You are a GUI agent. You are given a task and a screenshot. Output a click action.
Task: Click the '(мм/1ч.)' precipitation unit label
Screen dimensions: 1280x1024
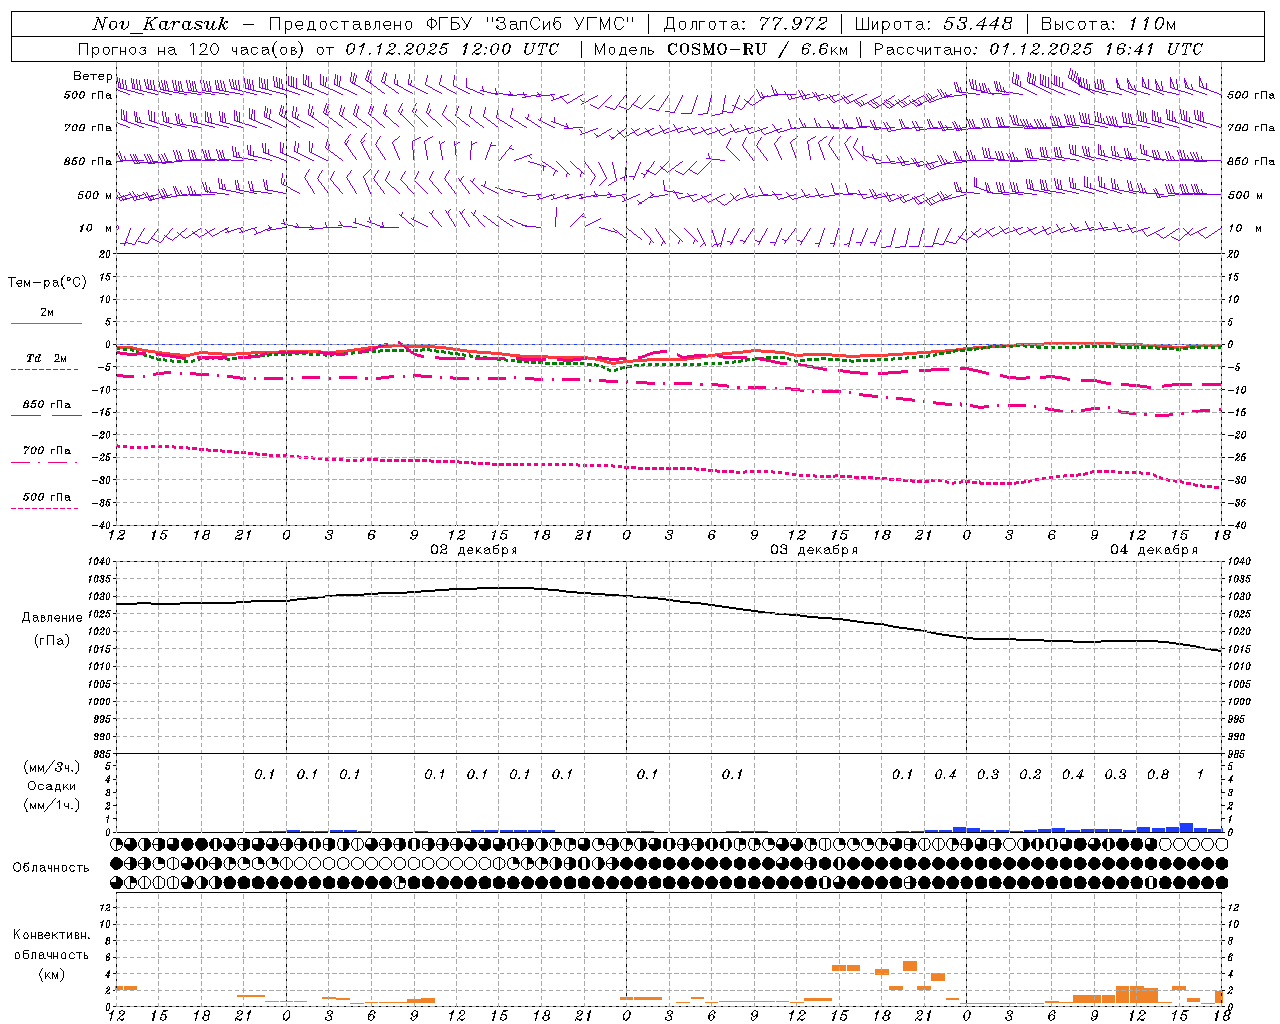[x=52, y=805]
